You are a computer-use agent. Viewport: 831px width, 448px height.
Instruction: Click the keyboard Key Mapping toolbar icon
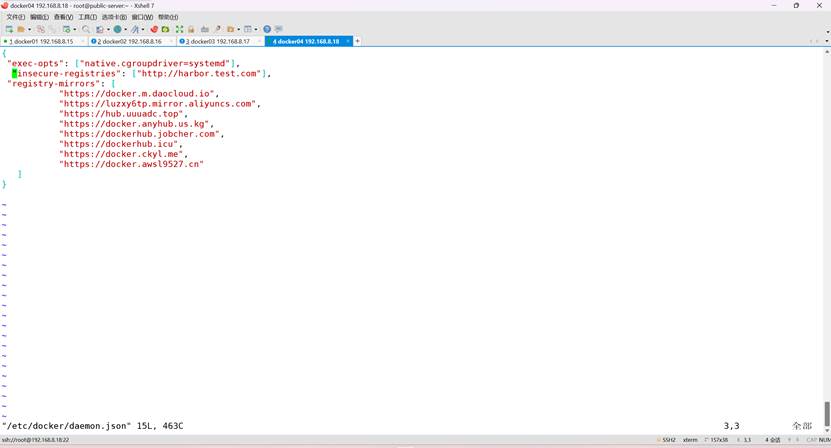[205, 29]
